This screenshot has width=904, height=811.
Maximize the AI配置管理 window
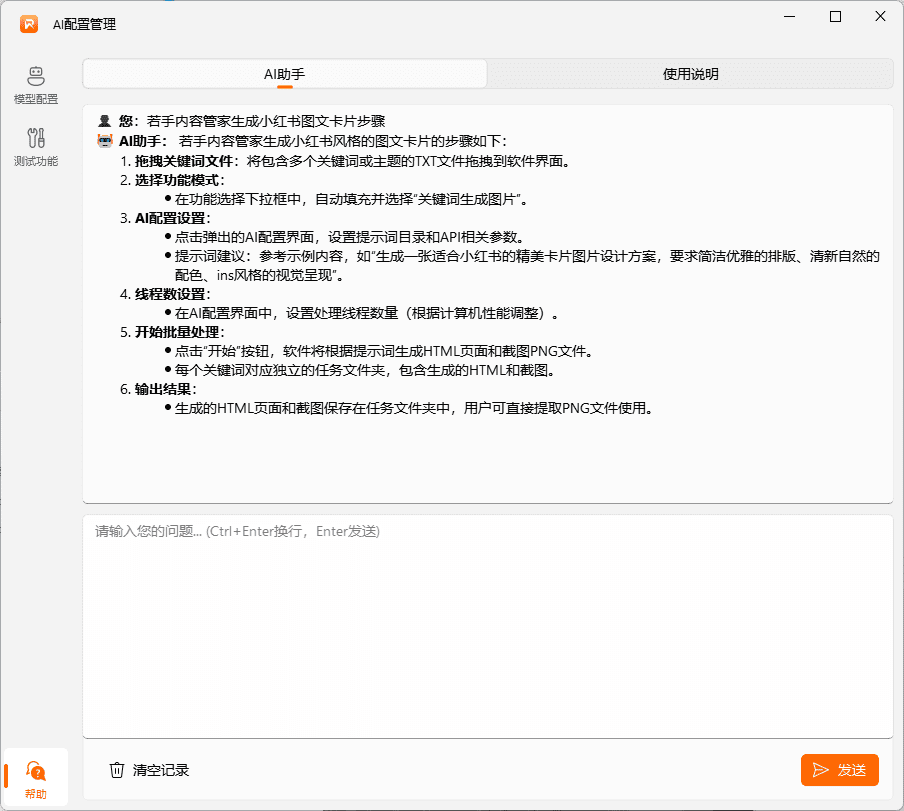834,16
